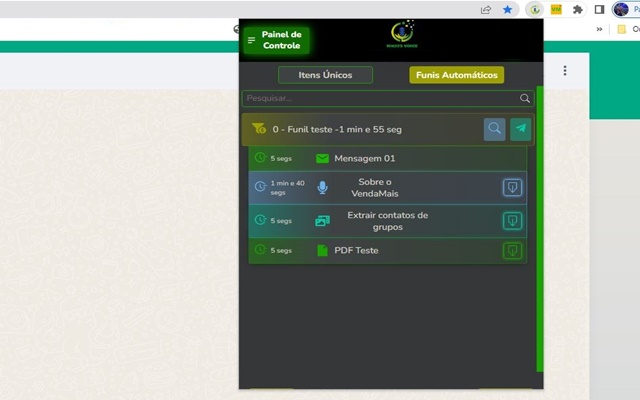The width and height of the screenshot is (640, 400).
Task: Click the search magnifier icon in Pesquisar field
Action: [525, 98]
